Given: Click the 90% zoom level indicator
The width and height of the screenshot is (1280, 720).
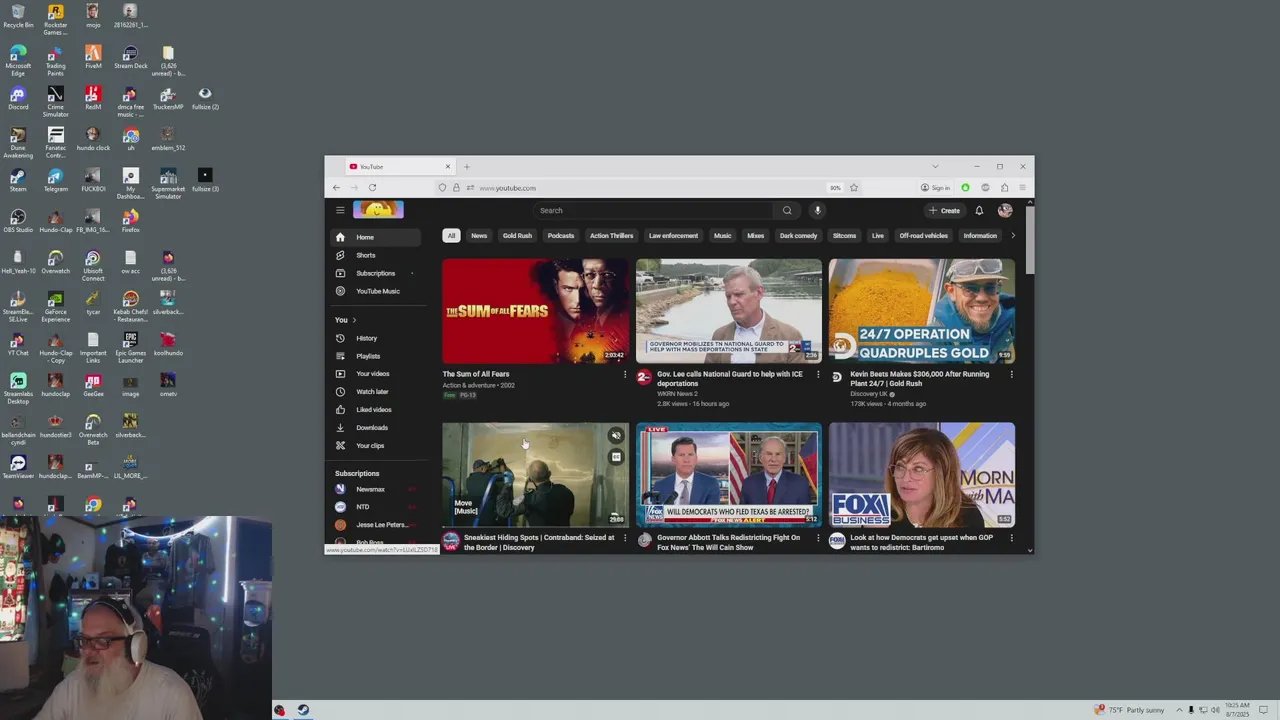Looking at the screenshot, I should (834, 188).
